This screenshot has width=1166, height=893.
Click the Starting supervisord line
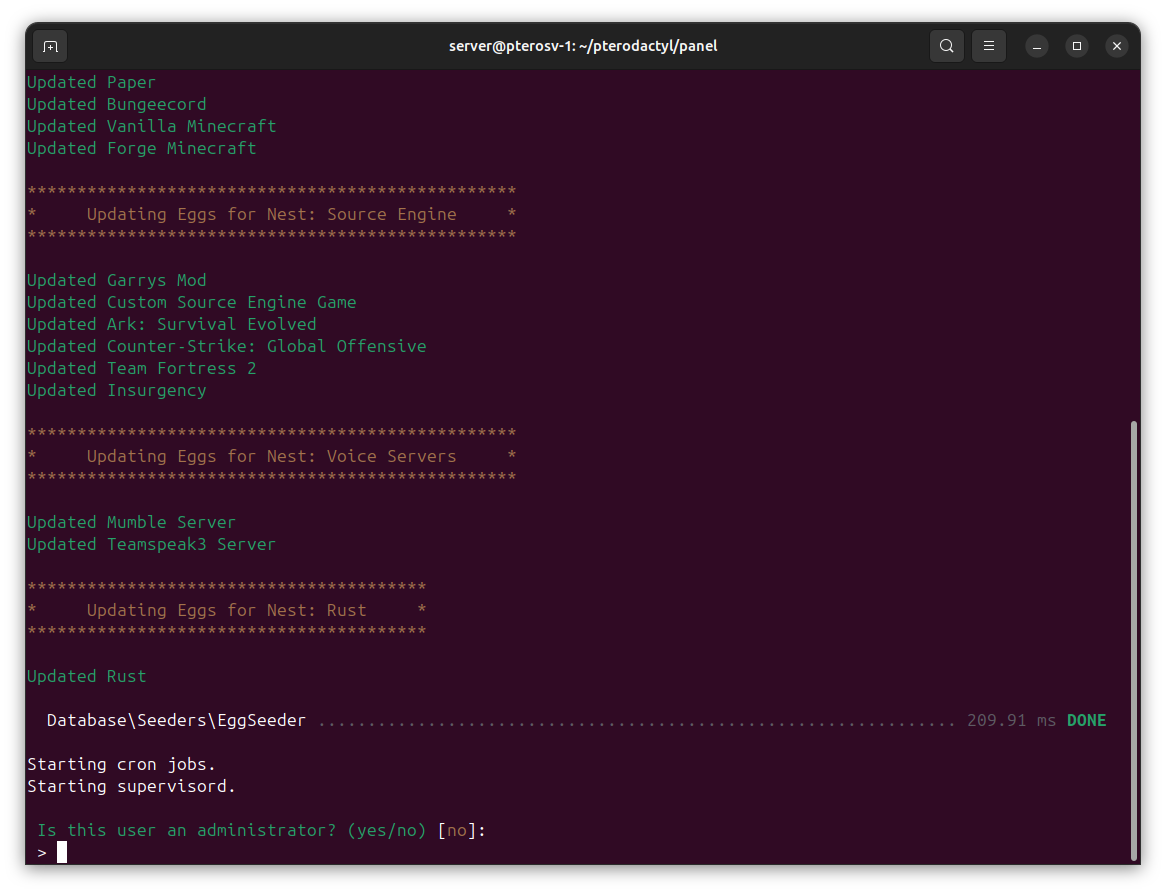pos(129,786)
